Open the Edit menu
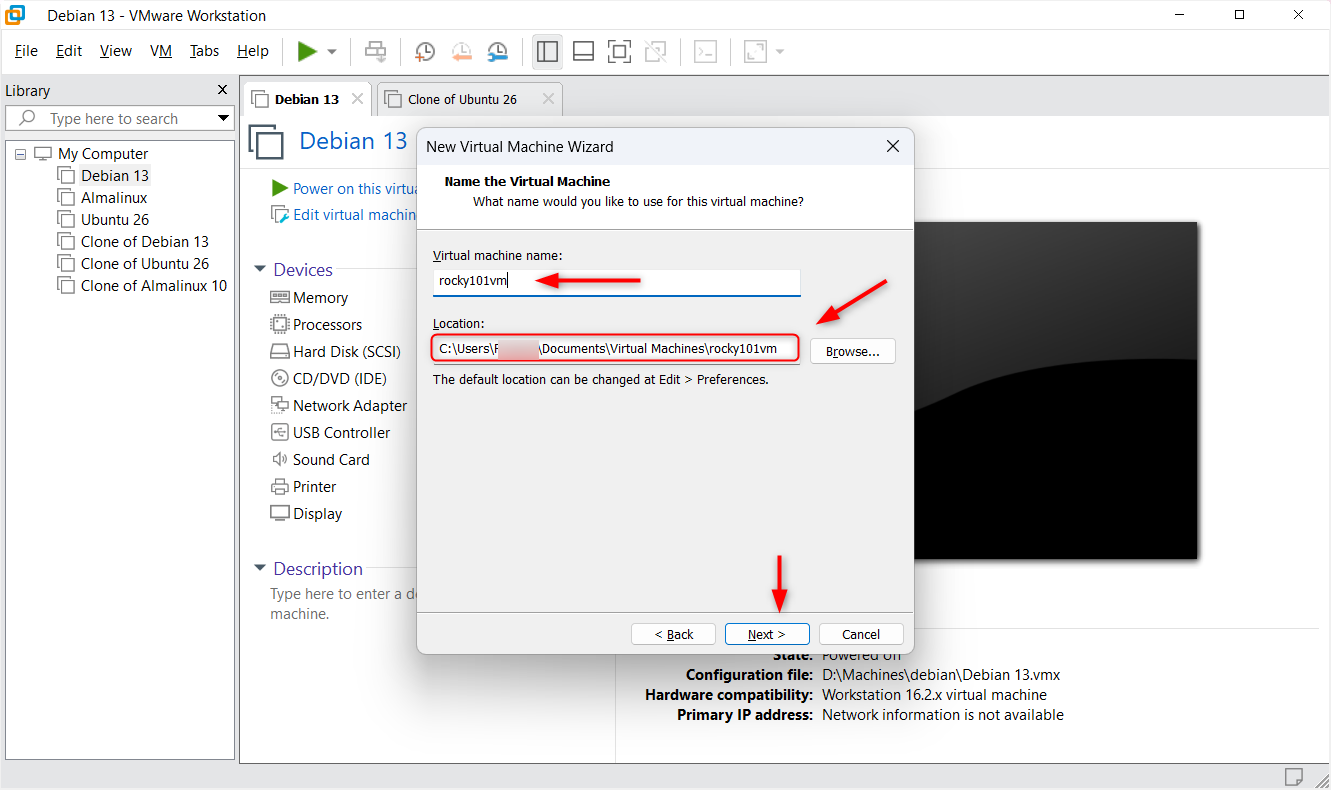The height and width of the screenshot is (790, 1331). (69, 51)
